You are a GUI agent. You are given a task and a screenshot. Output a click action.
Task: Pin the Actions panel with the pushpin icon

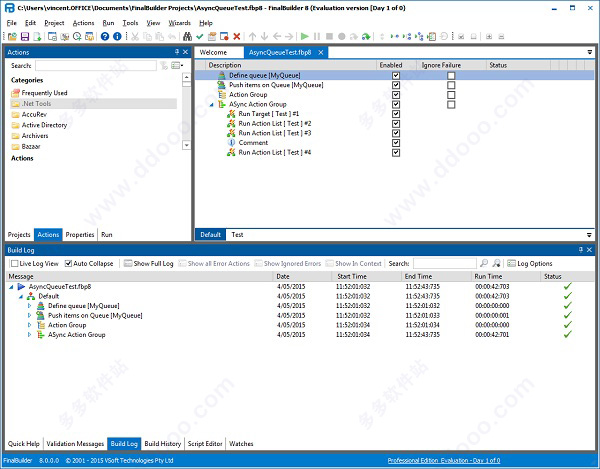177,52
